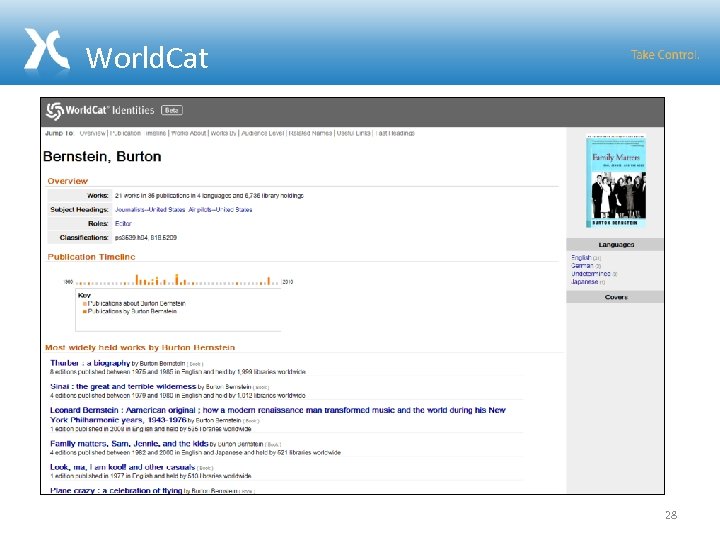The height and width of the screenshot is (540, 720).
Task: Jump to Works About section
Action: pos(189,133)
